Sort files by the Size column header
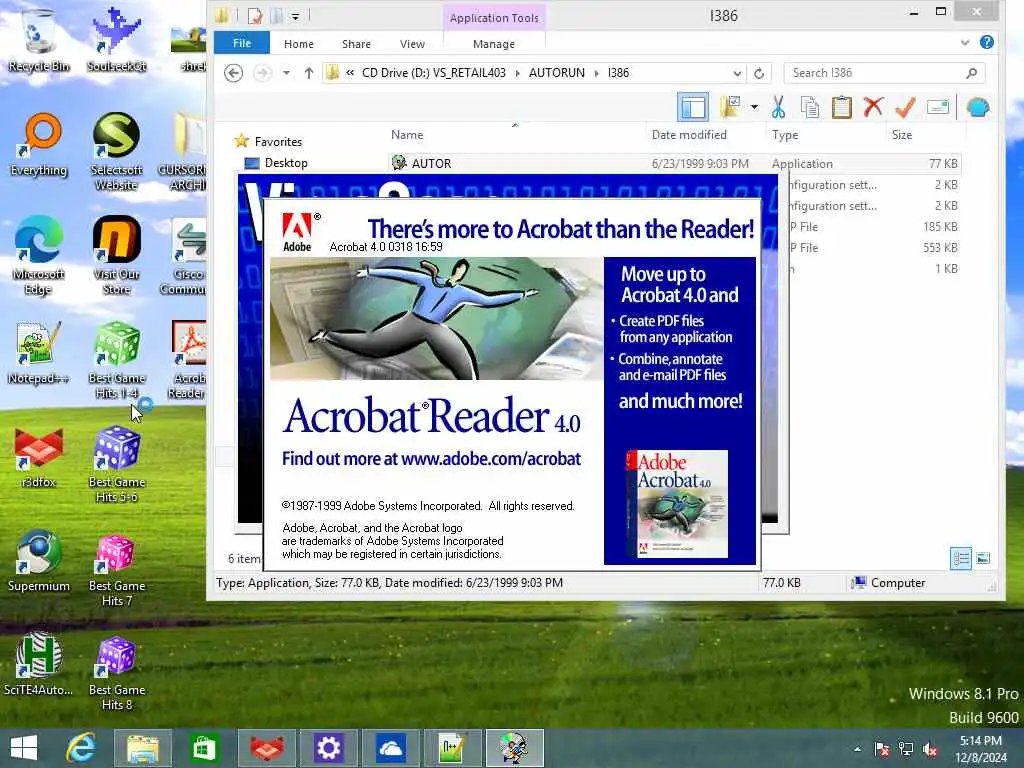This screenshot has width=1024, height=768. tap(902, 135)
